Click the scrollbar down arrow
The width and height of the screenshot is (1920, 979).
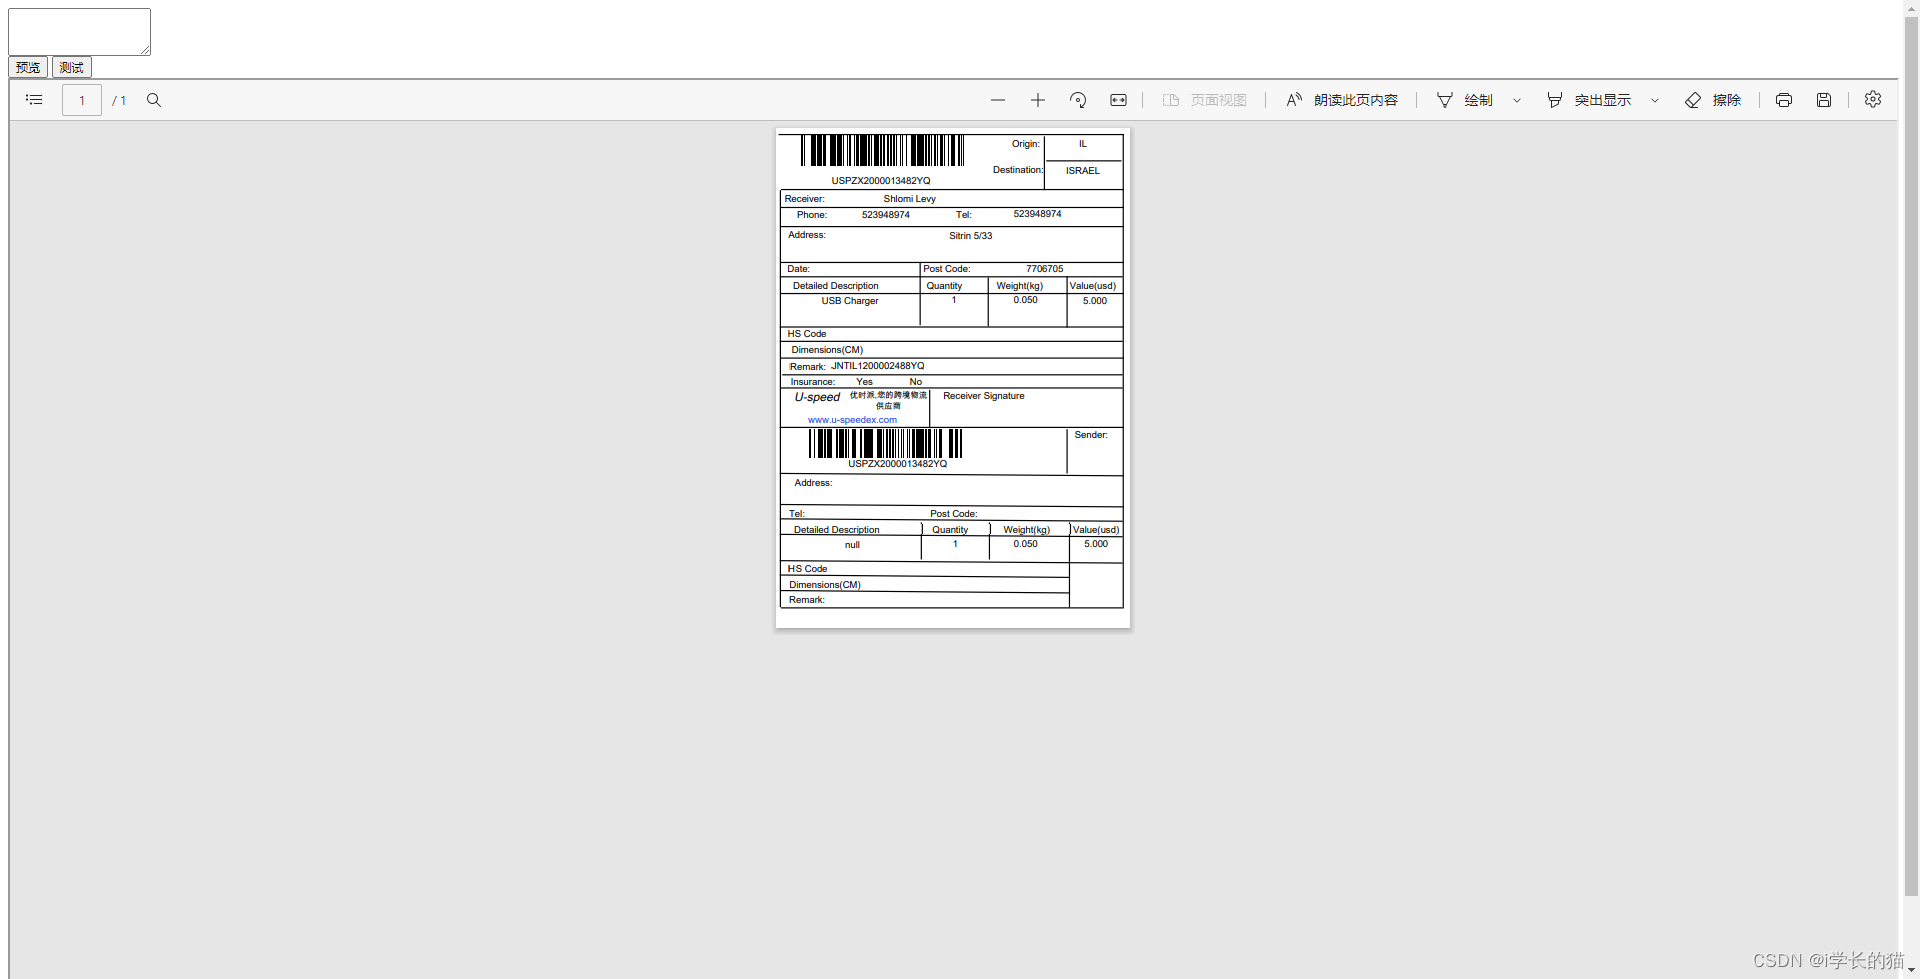pos(1911,970)
